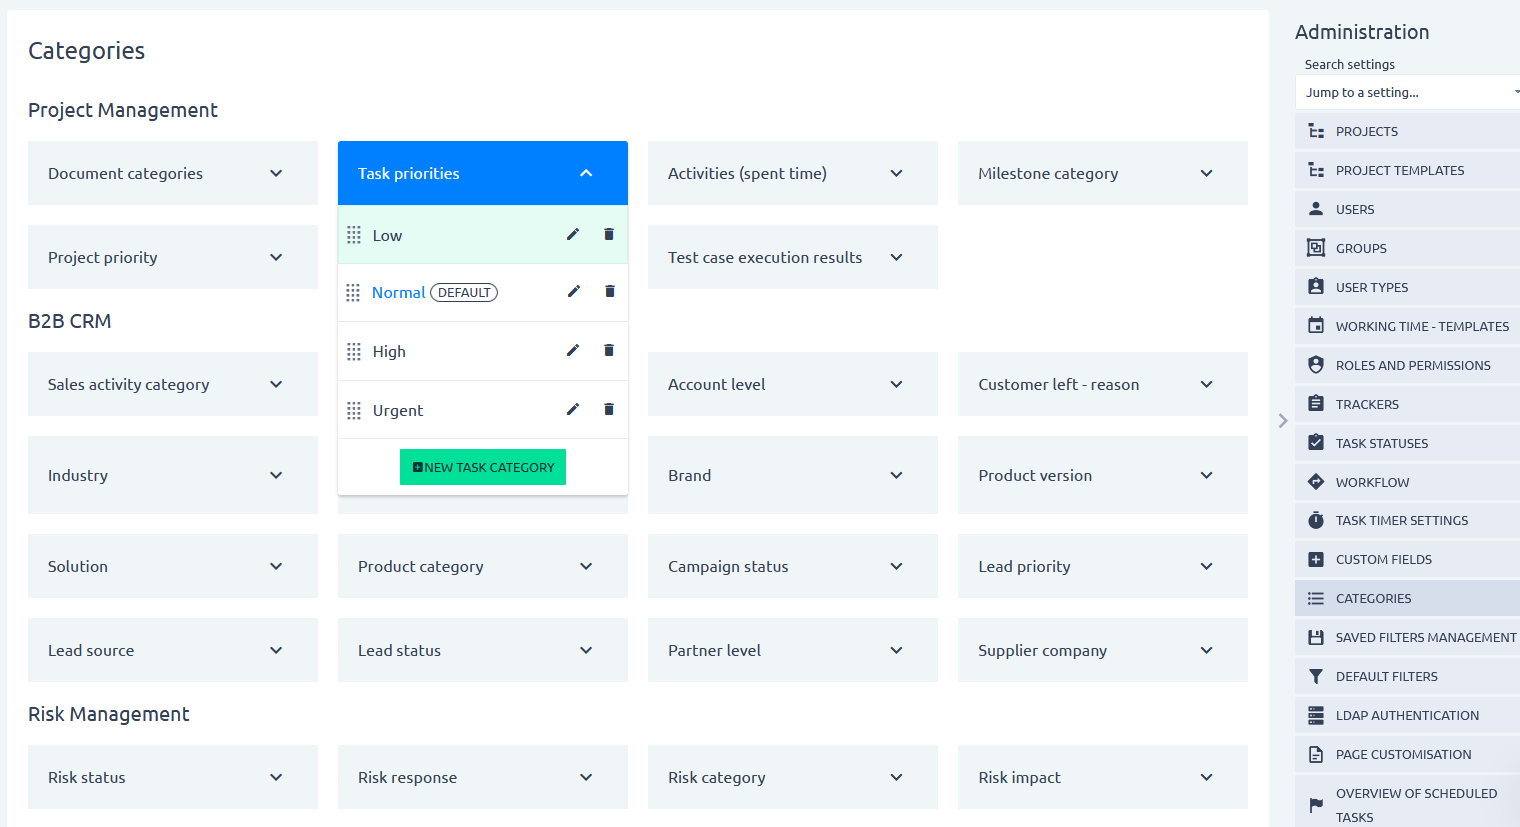This screenshot has width=1520, height=827.
Task: Edit the High priority using pencil icon
Action: pos(573,350)
